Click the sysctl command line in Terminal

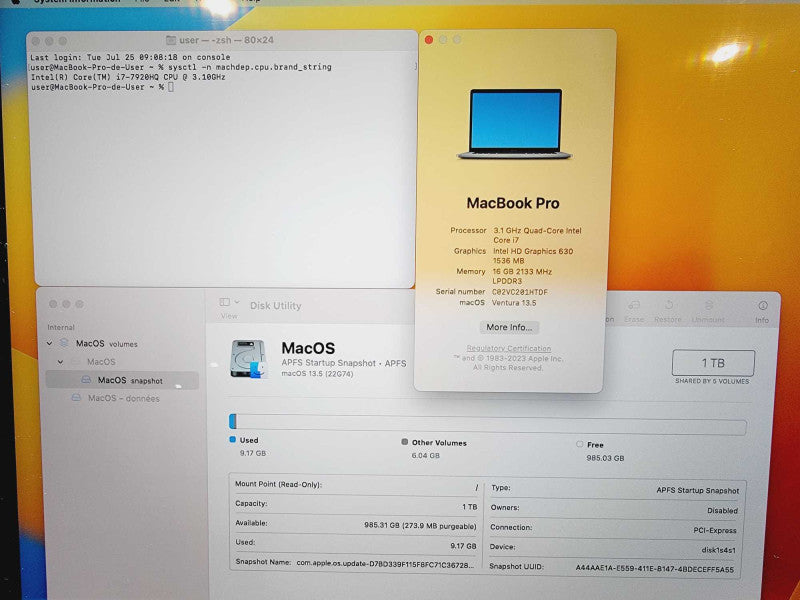coord(181,67)
